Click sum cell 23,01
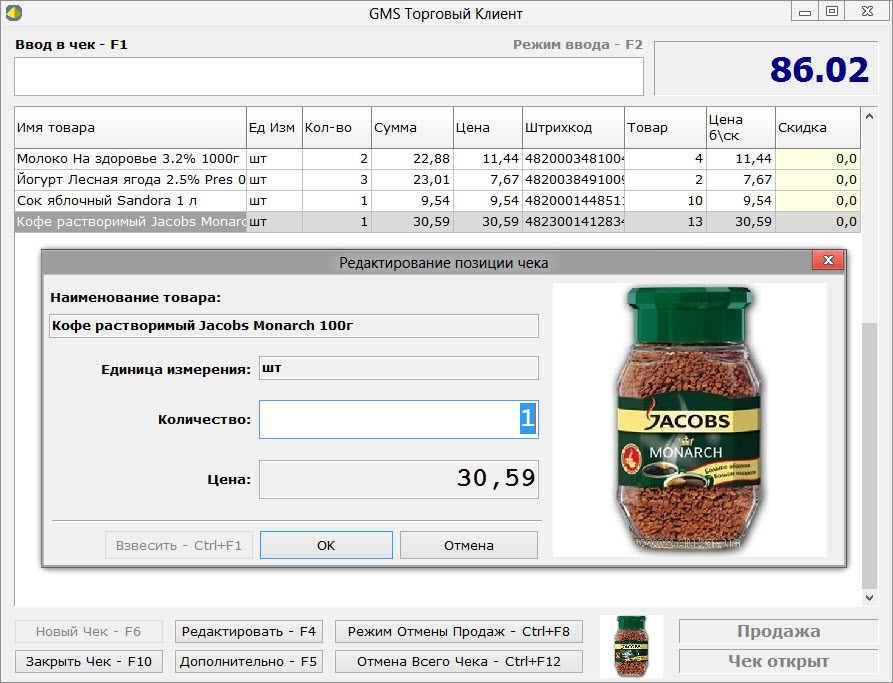The height and width of the screenshot is (683, 893). [x=412, y=179]
